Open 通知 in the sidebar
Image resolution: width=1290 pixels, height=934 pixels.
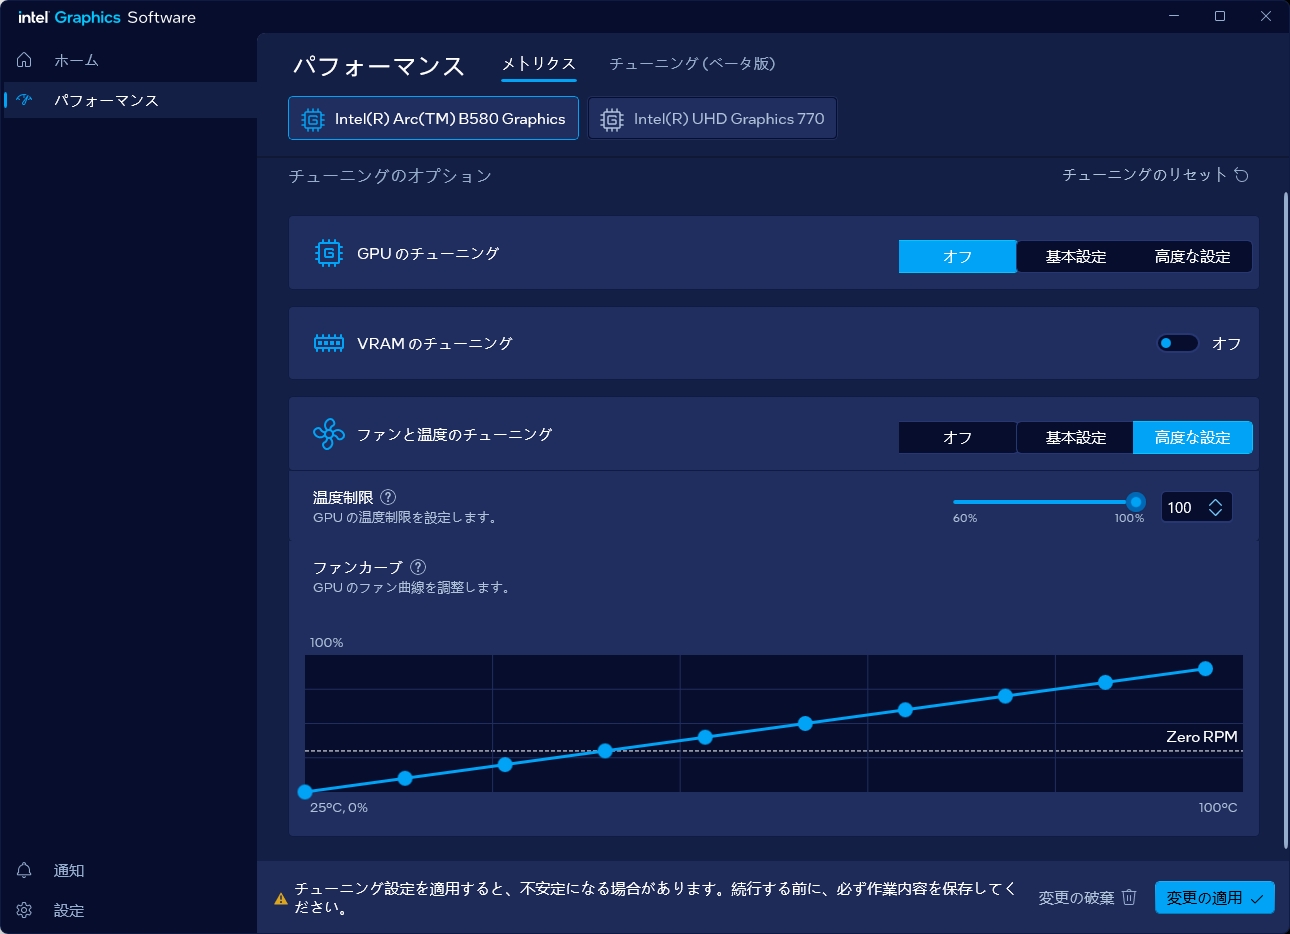click(129, 870)
